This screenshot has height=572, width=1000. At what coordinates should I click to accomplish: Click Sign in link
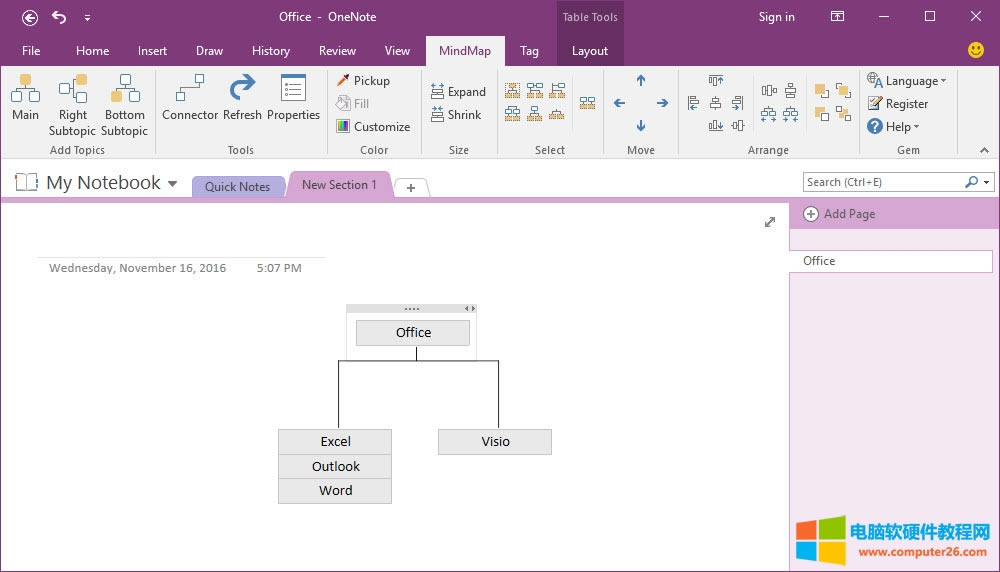click(776, 17)
